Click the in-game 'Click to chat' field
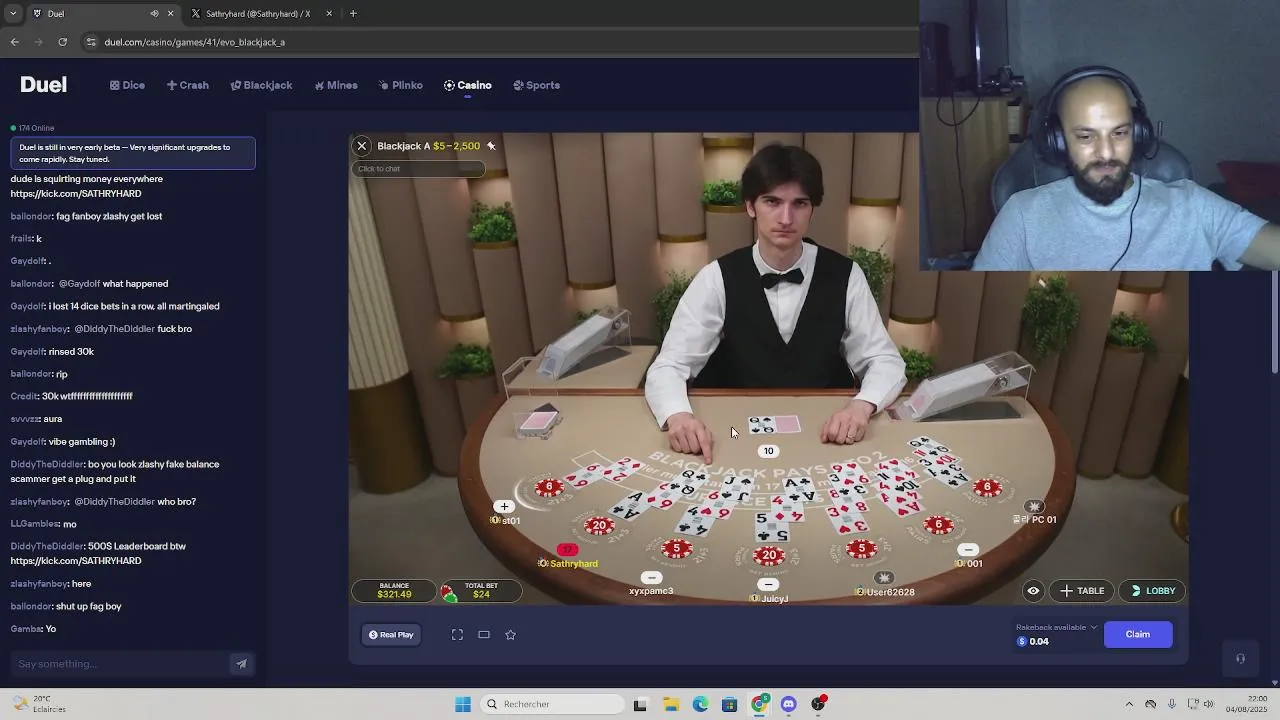The image size is (1280, 720). coord(418,169)
